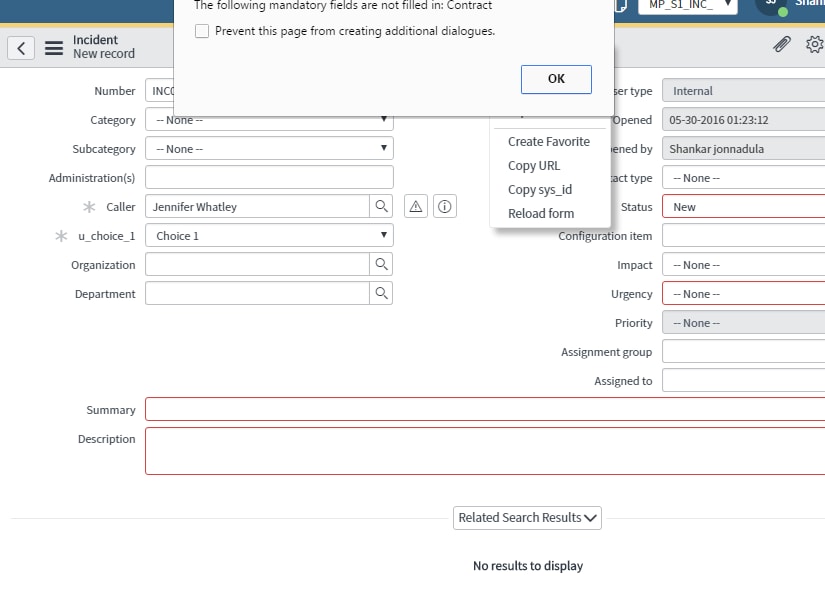825x599 pixels.
Task: Click the Summary input field
Action: coord(485,409)
